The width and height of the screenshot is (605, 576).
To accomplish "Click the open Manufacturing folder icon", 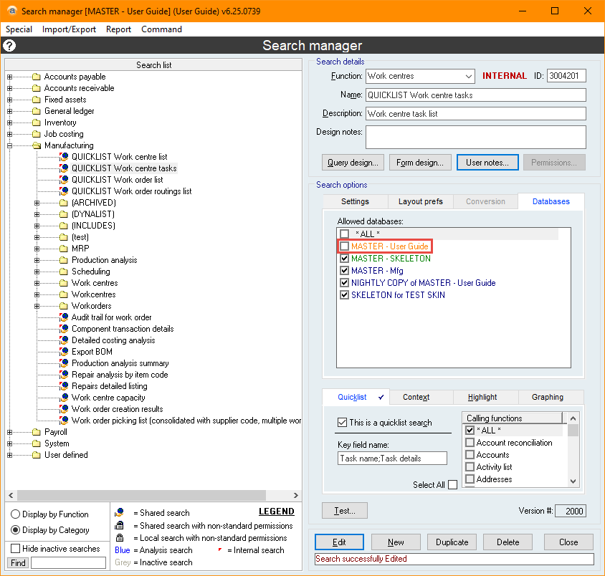I will [x=37, y=145].
